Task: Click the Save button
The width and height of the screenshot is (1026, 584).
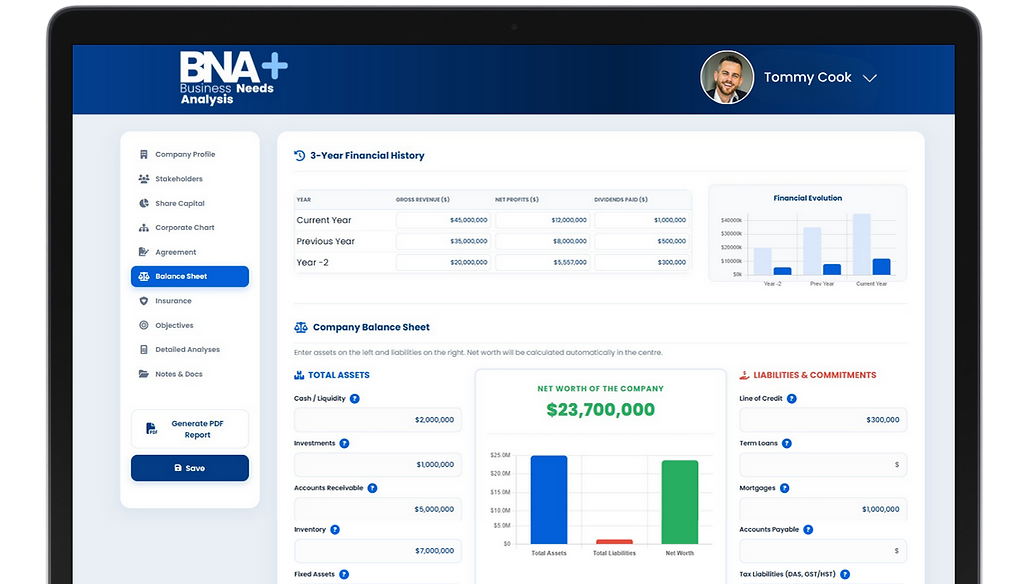Action: click(x=190, y=468)
